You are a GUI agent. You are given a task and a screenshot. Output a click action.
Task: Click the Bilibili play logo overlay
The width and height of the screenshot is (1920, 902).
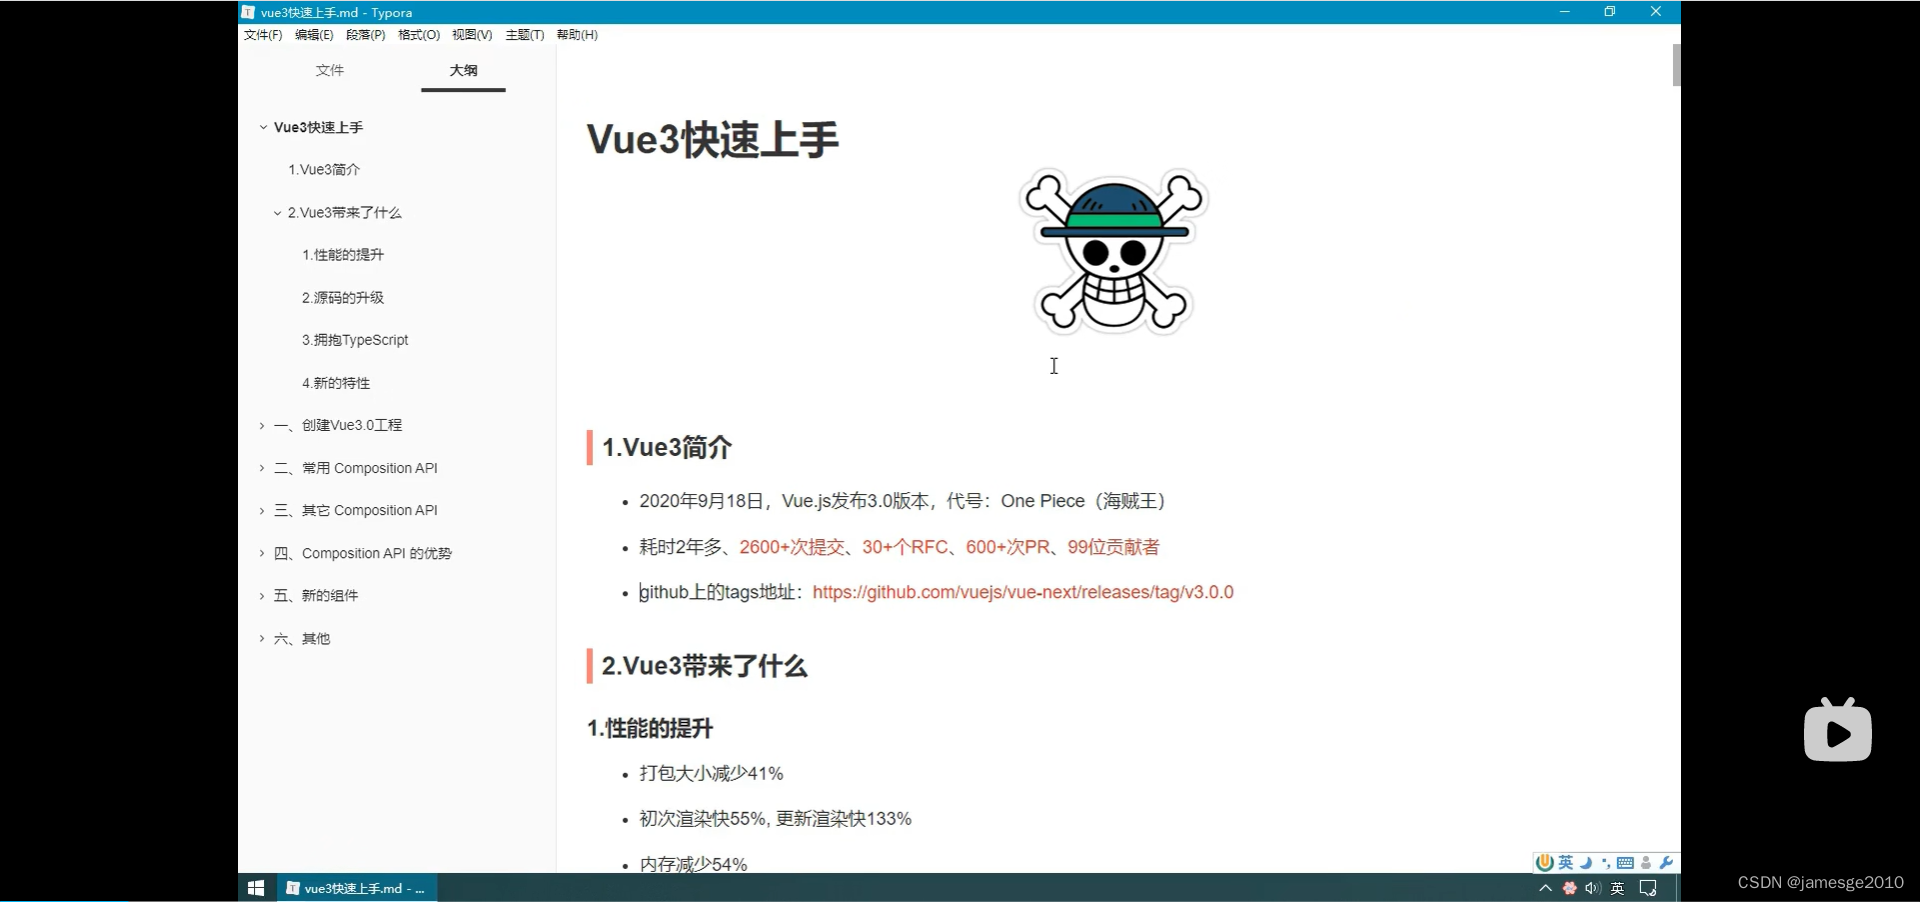pyautogui.click(x=1838, y=730)
